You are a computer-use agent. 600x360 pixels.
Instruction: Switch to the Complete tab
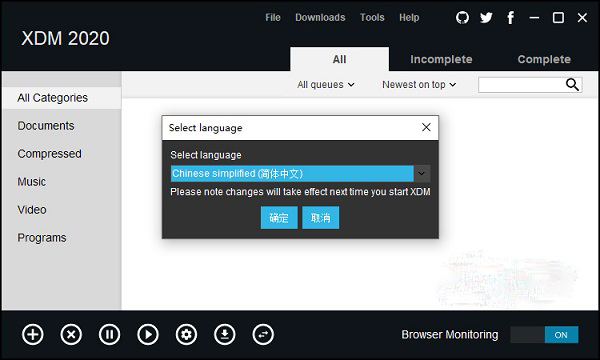(544, 59)
